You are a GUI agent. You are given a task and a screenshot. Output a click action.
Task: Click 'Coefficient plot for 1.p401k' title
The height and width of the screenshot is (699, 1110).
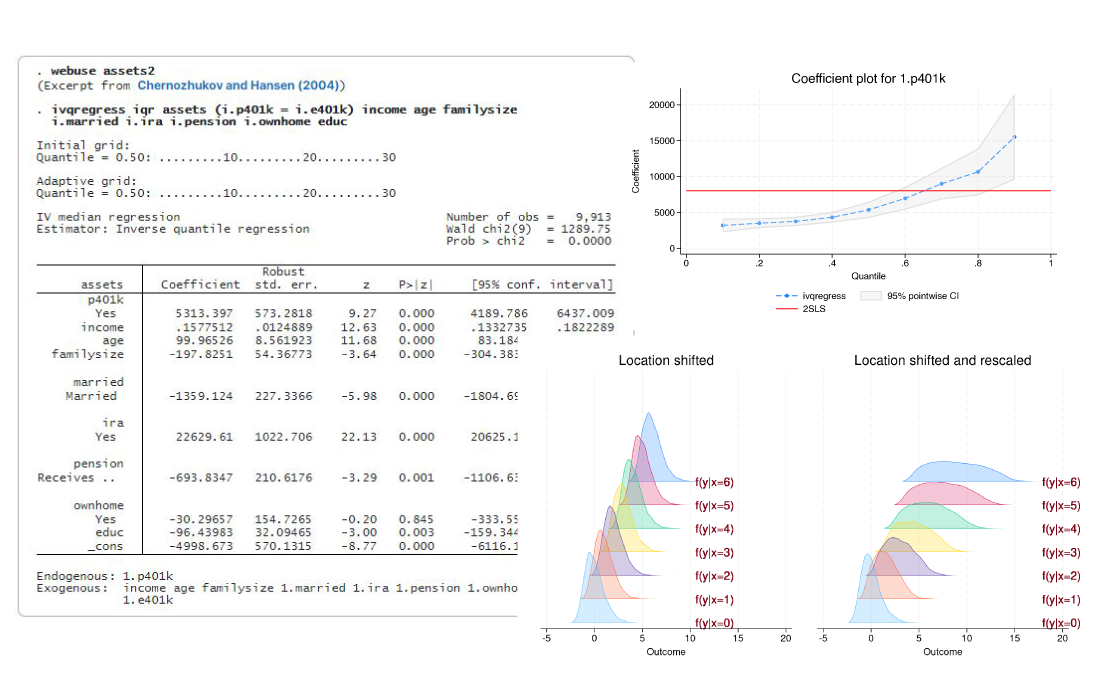[x=868, y=79]
